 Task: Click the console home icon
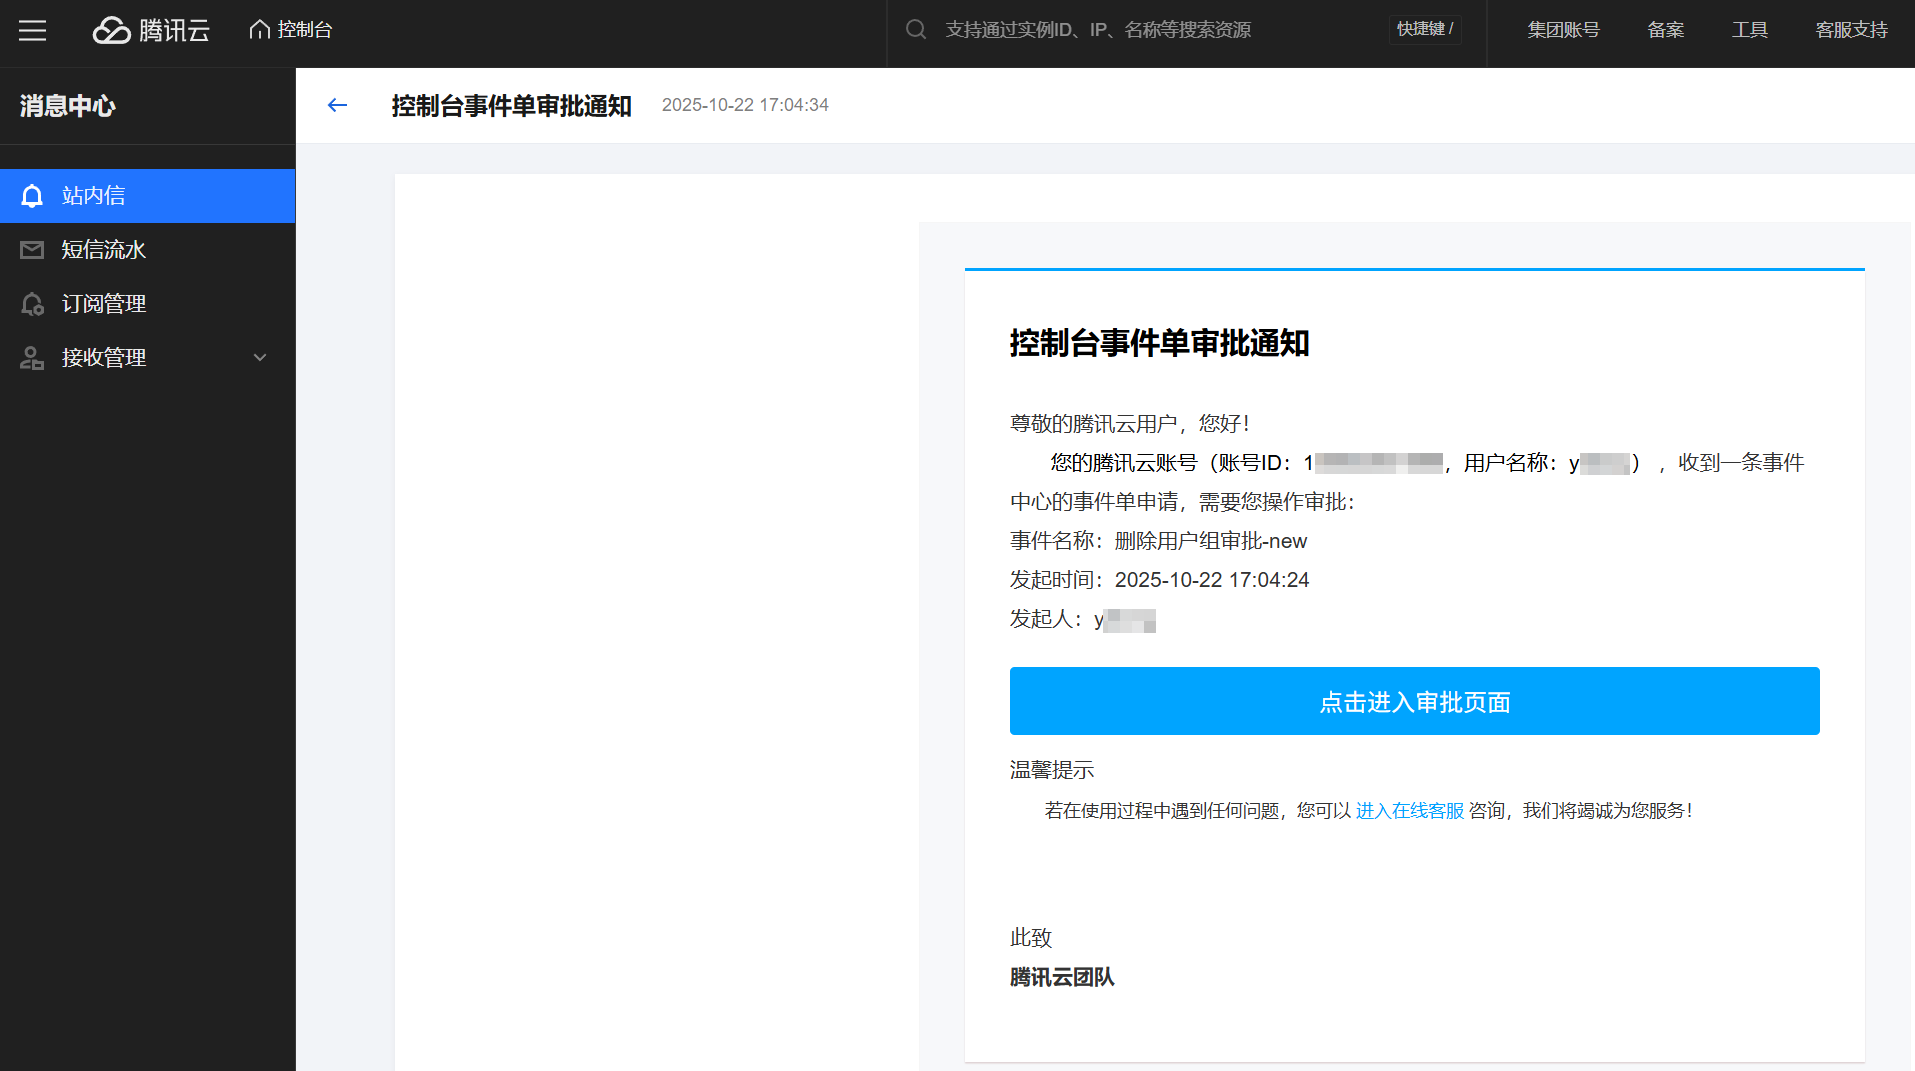[260, 30]
